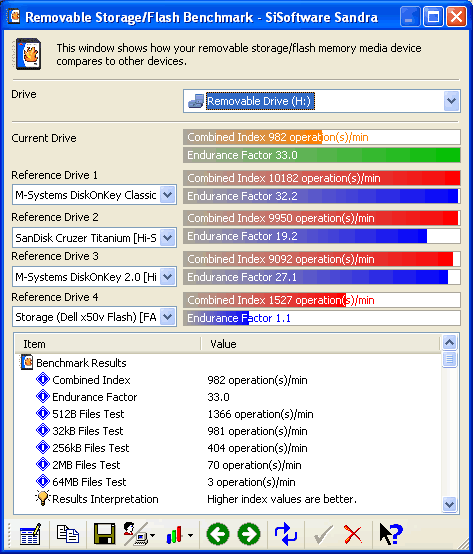
Task: Click the Copy to clipboard icon
Action: [67, 534]
